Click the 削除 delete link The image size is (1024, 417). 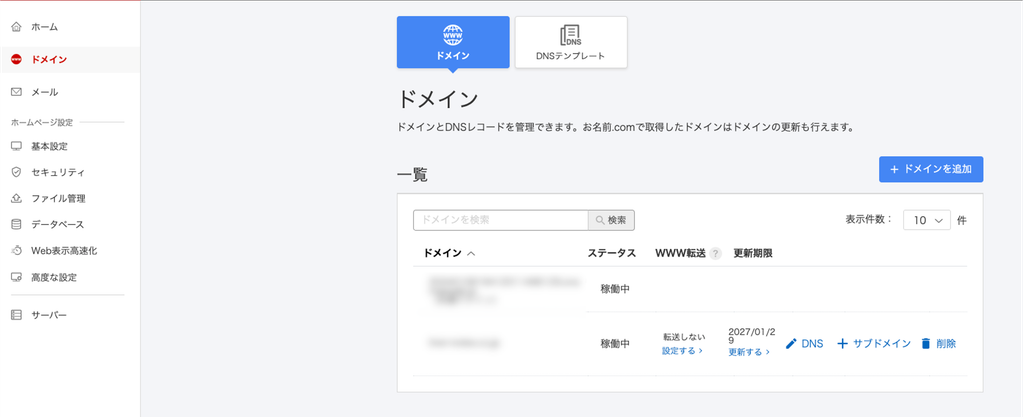point(938,343)
